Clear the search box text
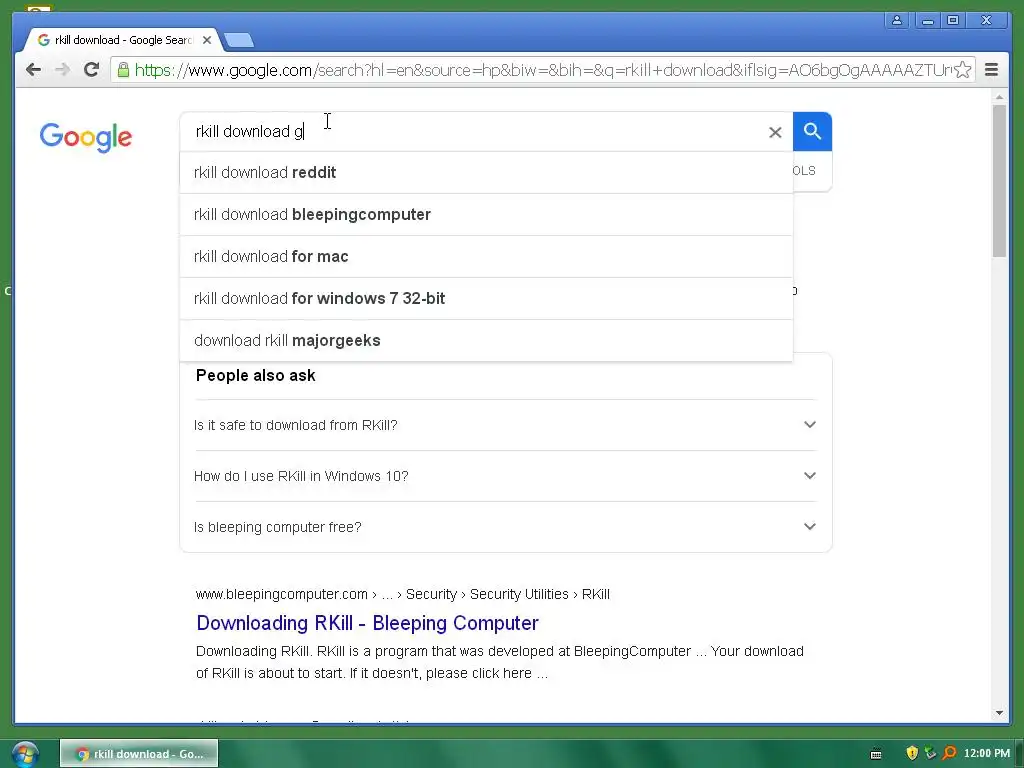Image resolution: width=1024 pixels, height=768 pixels. 775,133
